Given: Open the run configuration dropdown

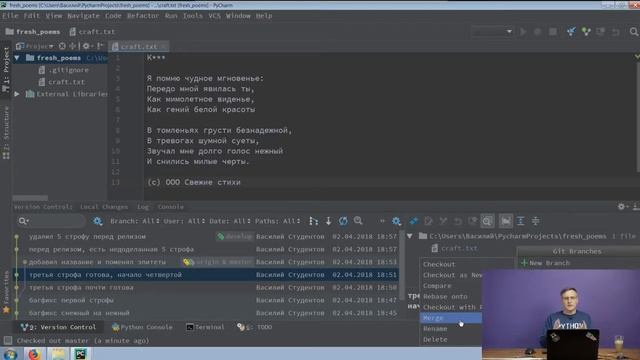Looking at the screenshot, I should point(492,31).
